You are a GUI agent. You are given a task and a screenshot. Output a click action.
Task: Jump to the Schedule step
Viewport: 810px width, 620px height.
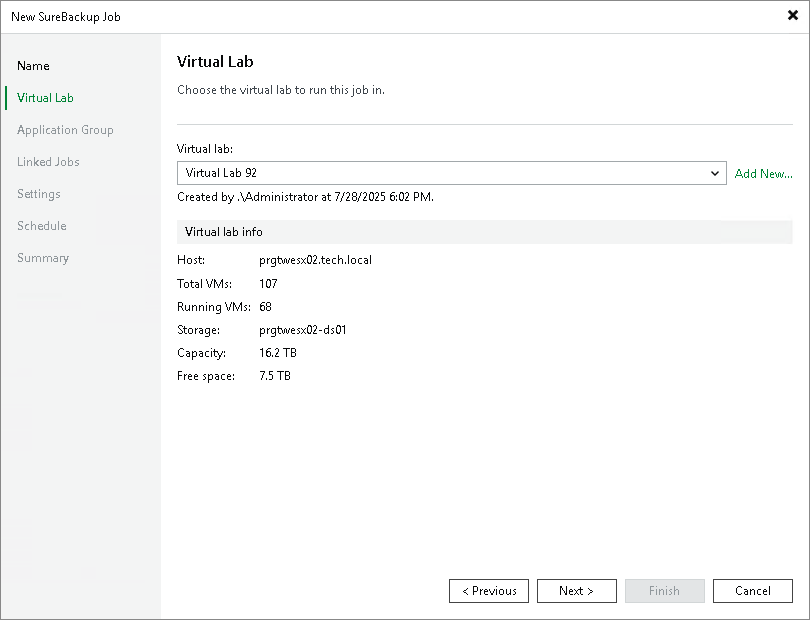coord(41,225)
